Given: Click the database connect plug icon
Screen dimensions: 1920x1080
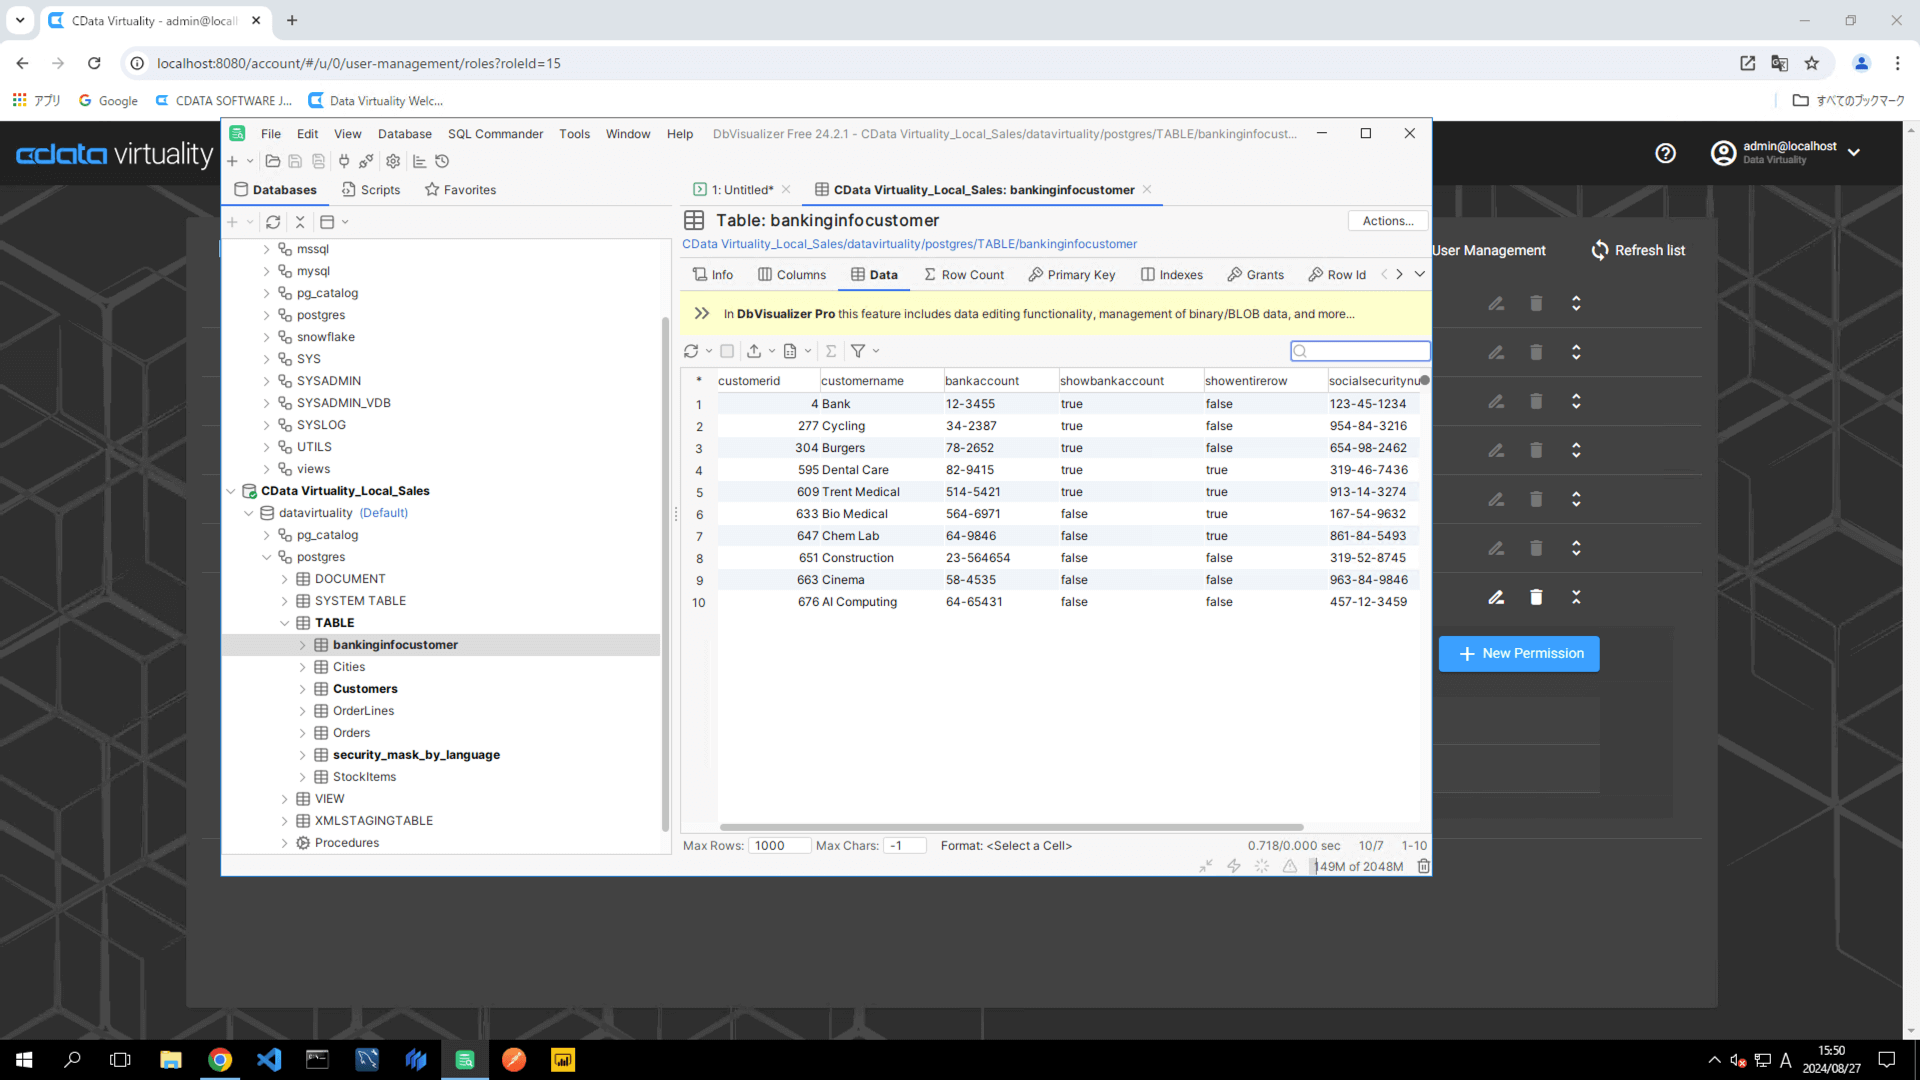Looking at the screenshot, I should click(344, 161).
